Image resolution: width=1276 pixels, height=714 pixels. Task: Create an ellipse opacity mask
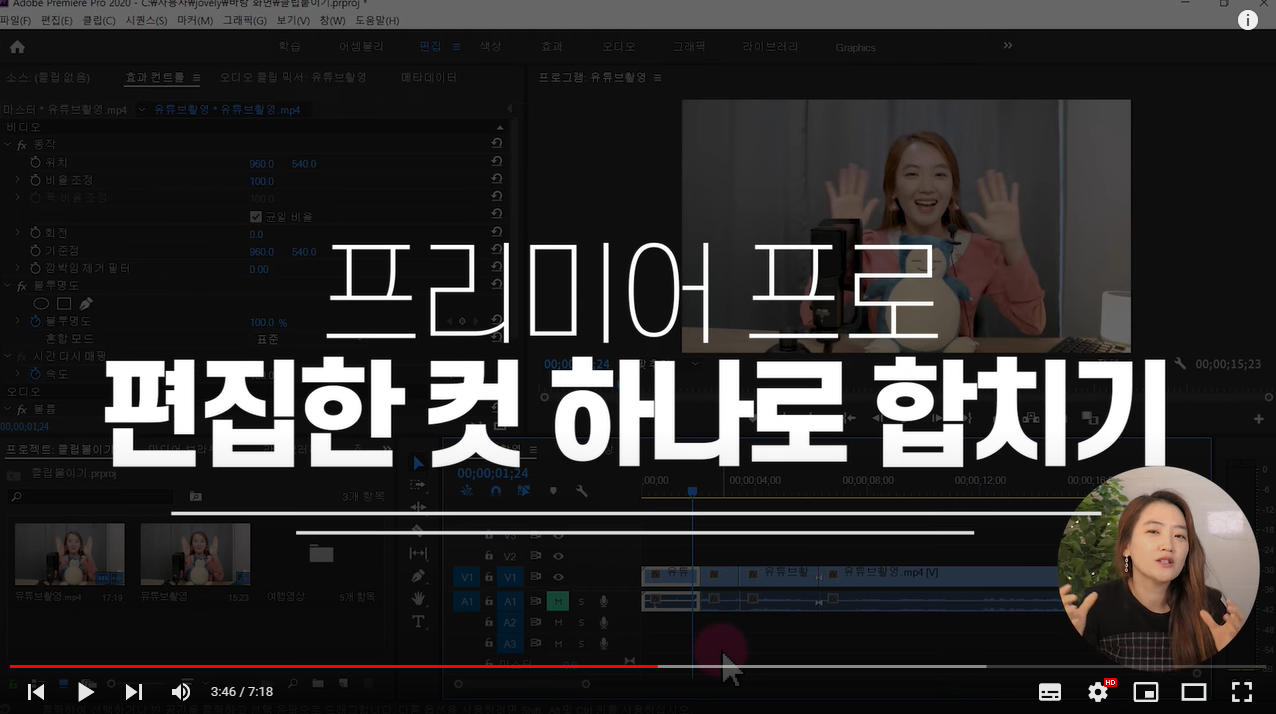pyautogui.click(x=41, y=303)
